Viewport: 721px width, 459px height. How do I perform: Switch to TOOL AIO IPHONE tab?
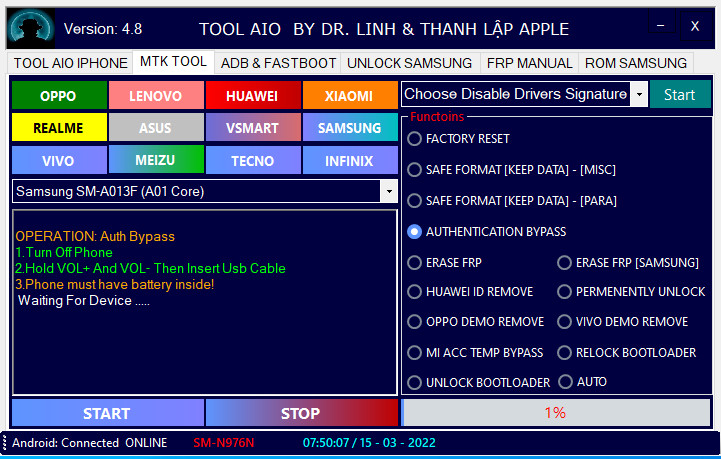[x=70, y=63]
